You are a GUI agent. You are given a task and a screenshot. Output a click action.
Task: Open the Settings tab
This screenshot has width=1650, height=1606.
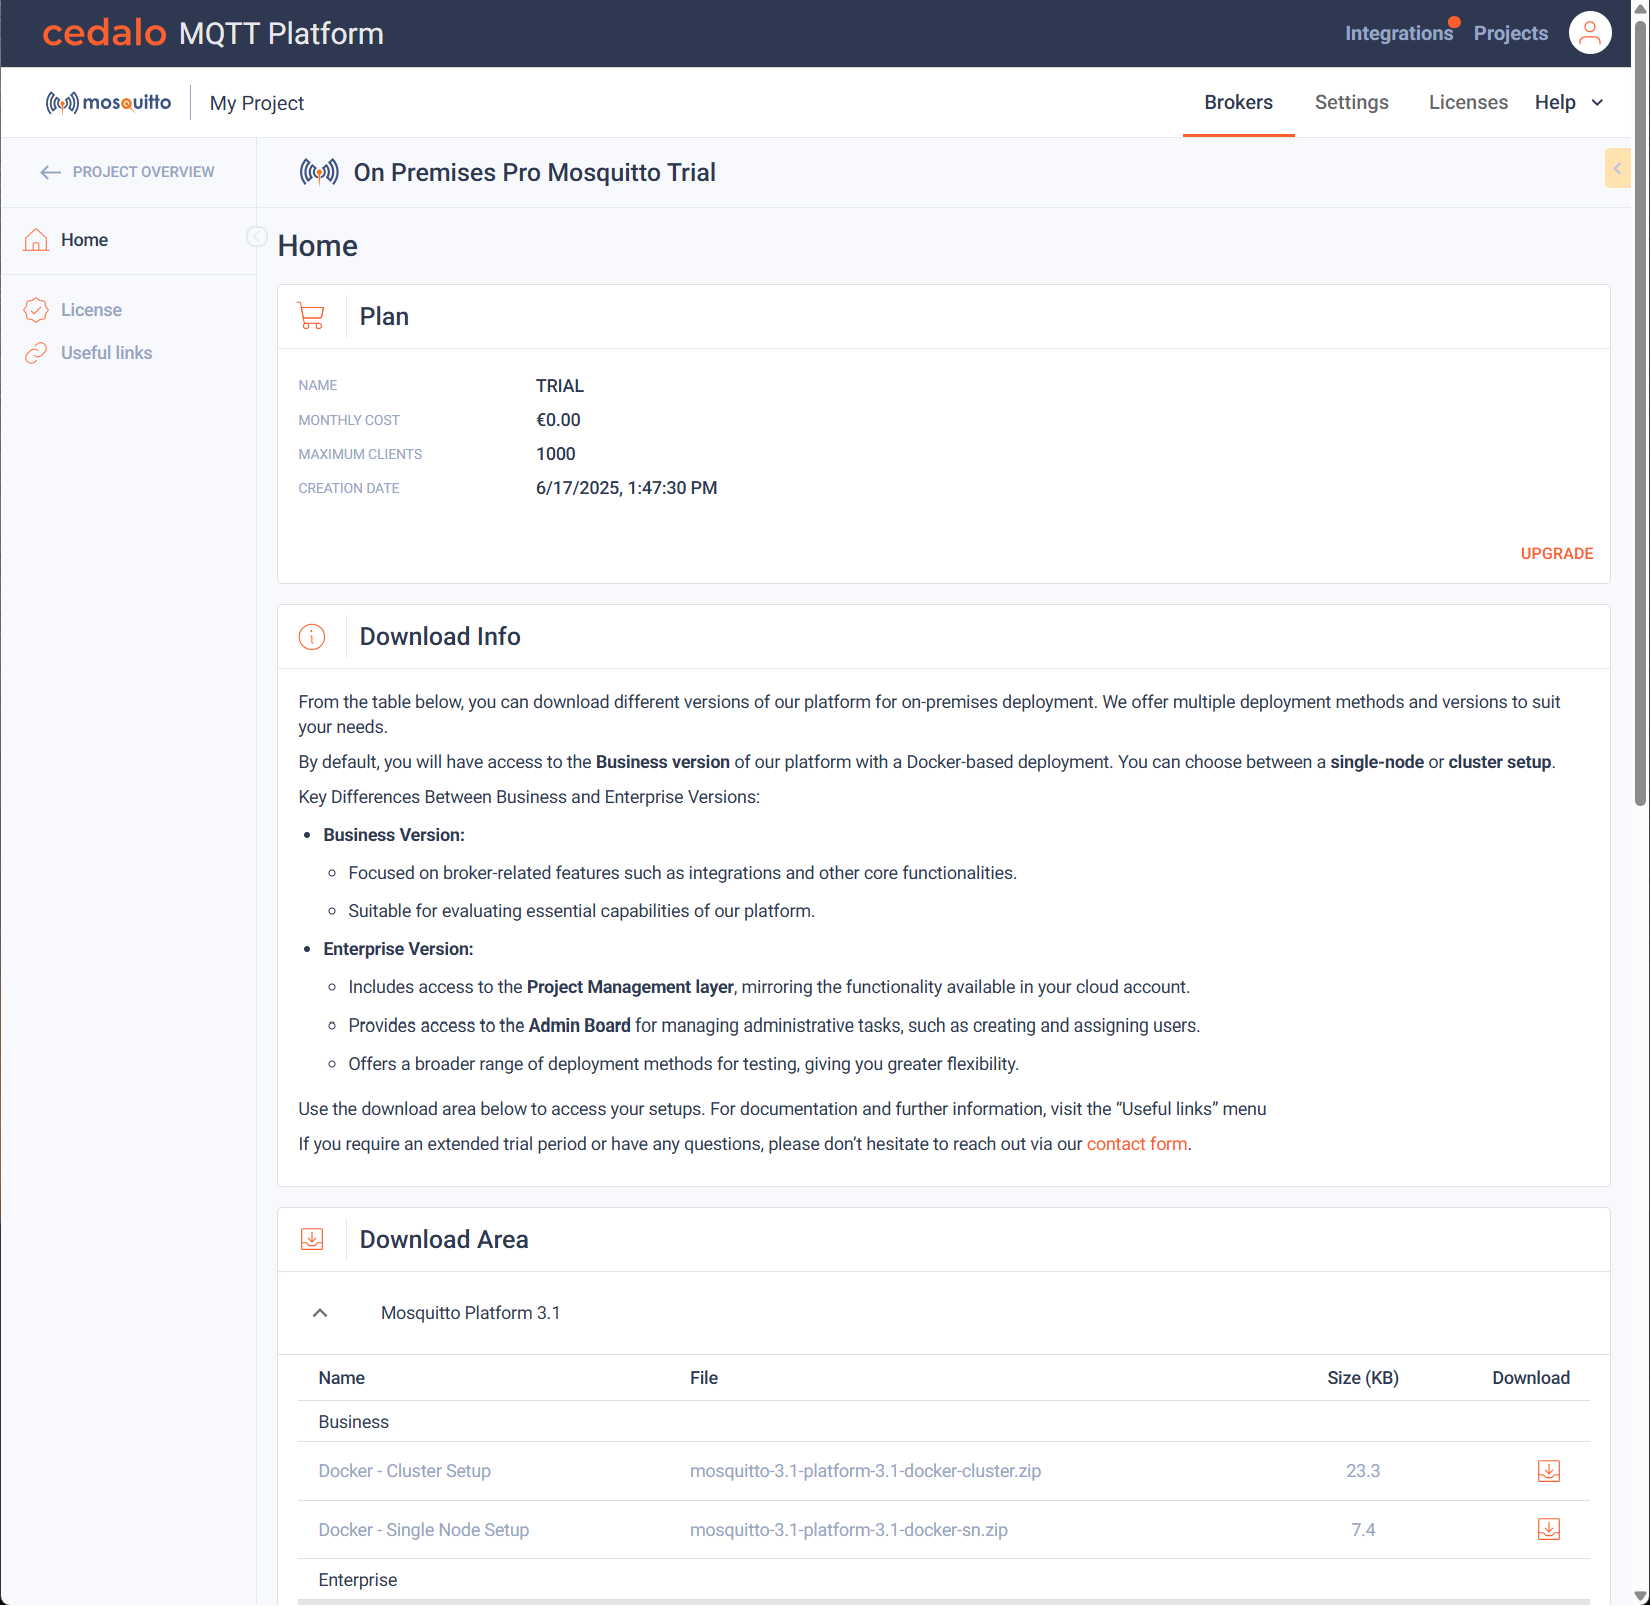[x=1351, y=102]
